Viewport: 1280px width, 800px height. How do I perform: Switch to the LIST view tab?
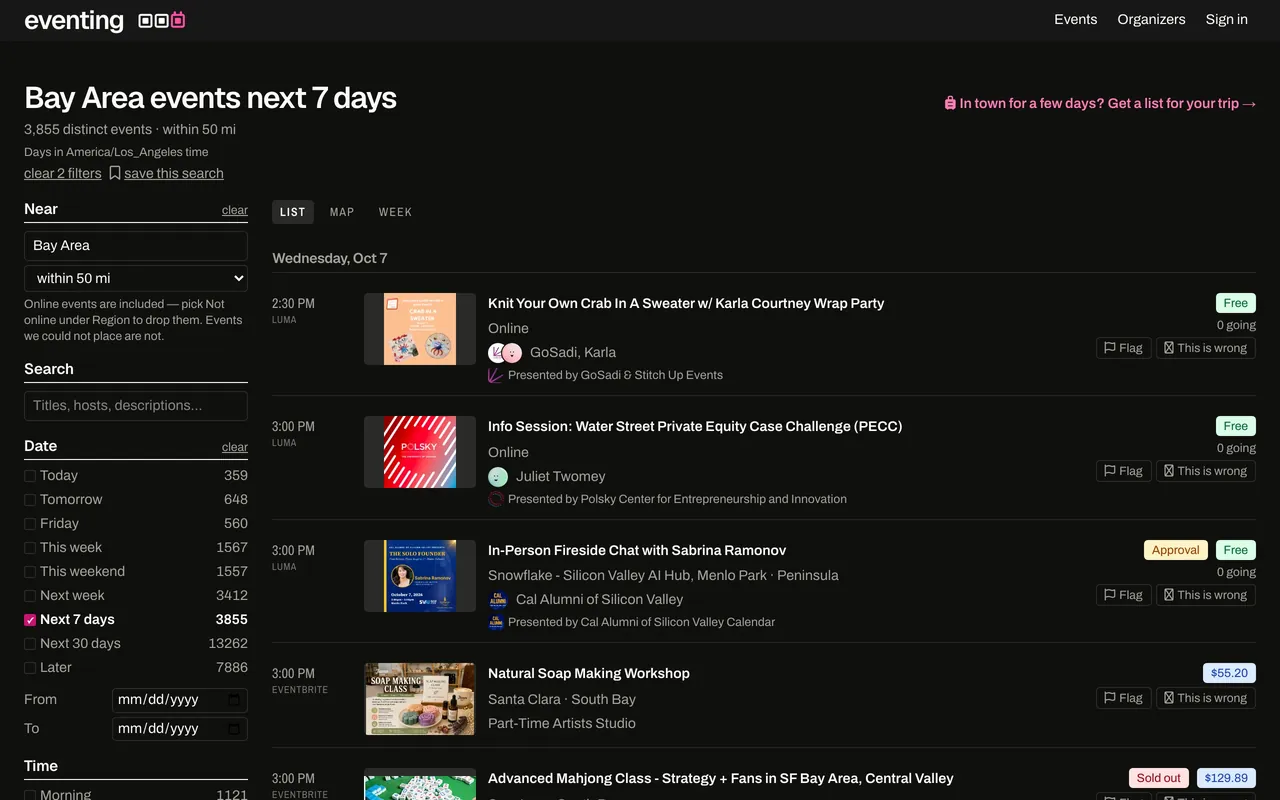coord(293,212)
